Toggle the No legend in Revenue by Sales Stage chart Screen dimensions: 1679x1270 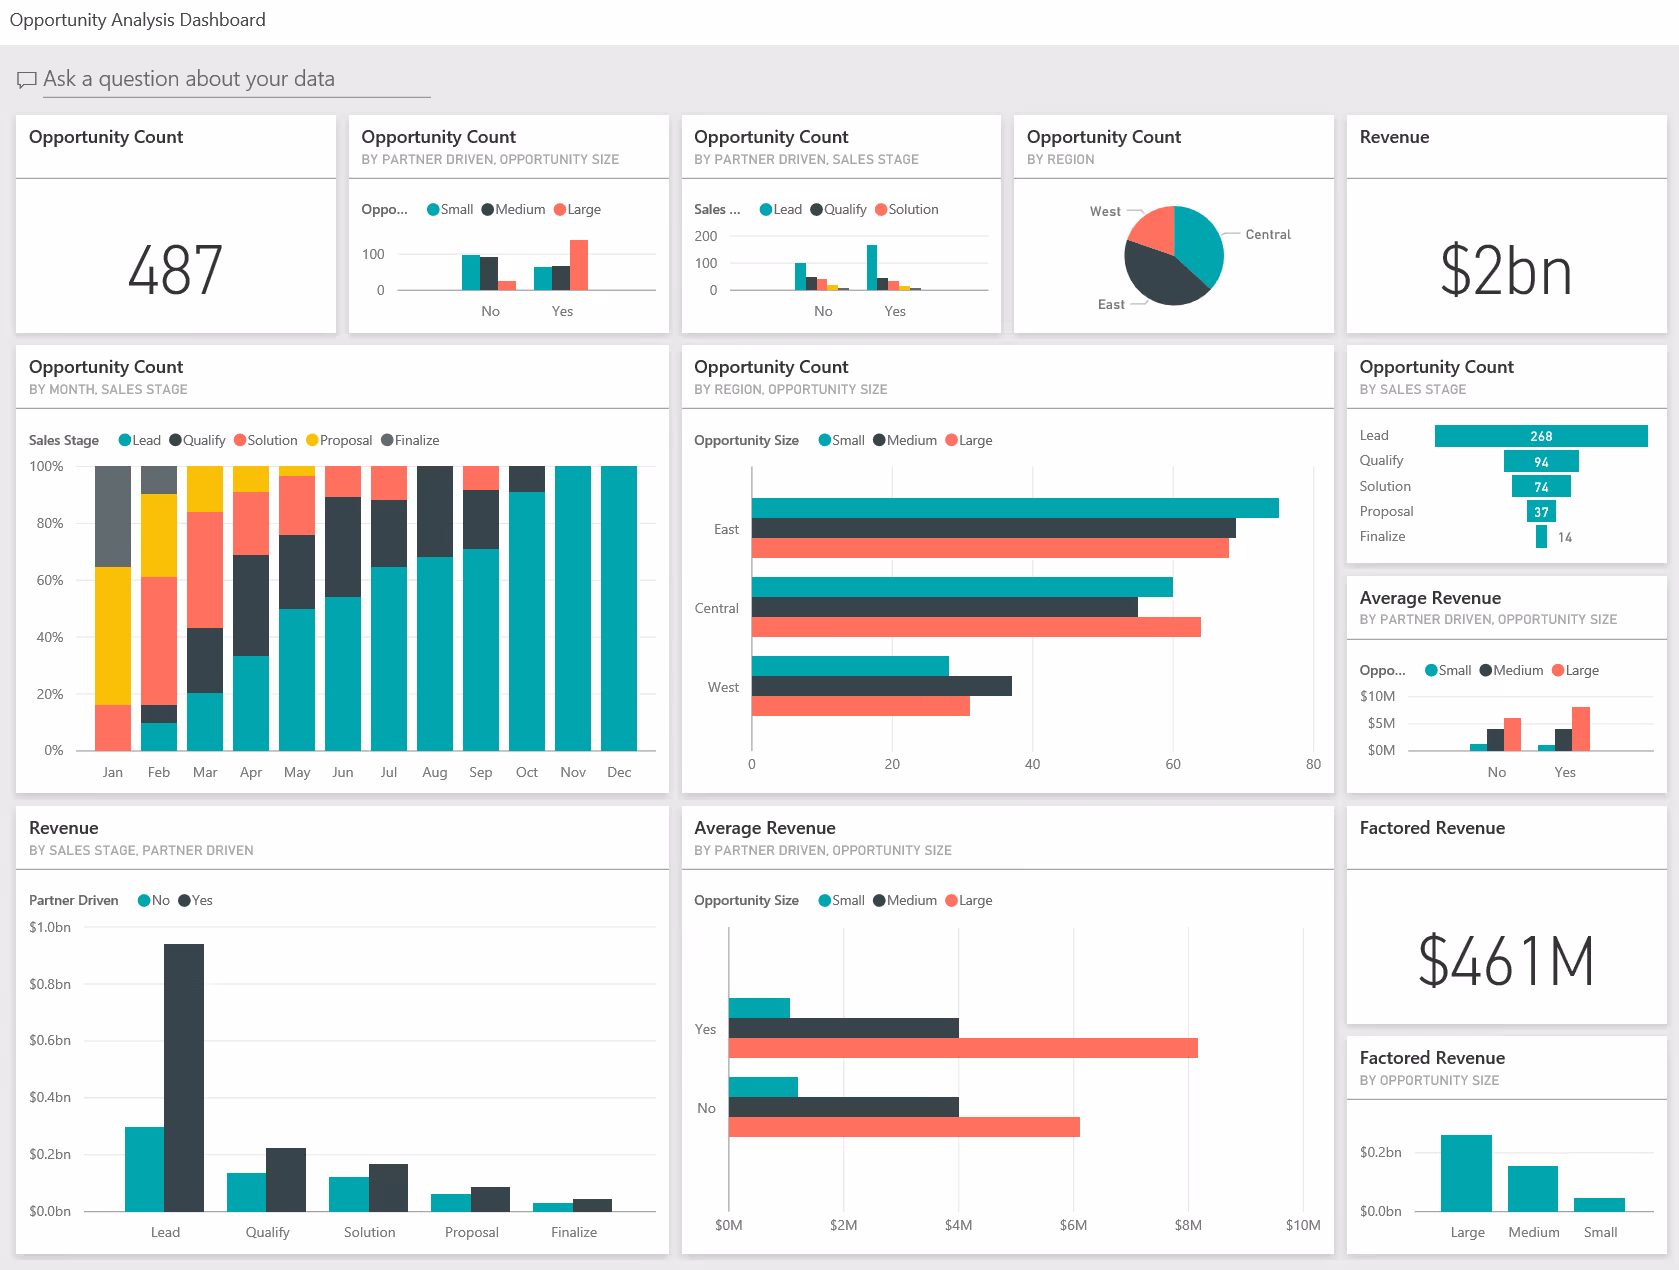point(144,900)
